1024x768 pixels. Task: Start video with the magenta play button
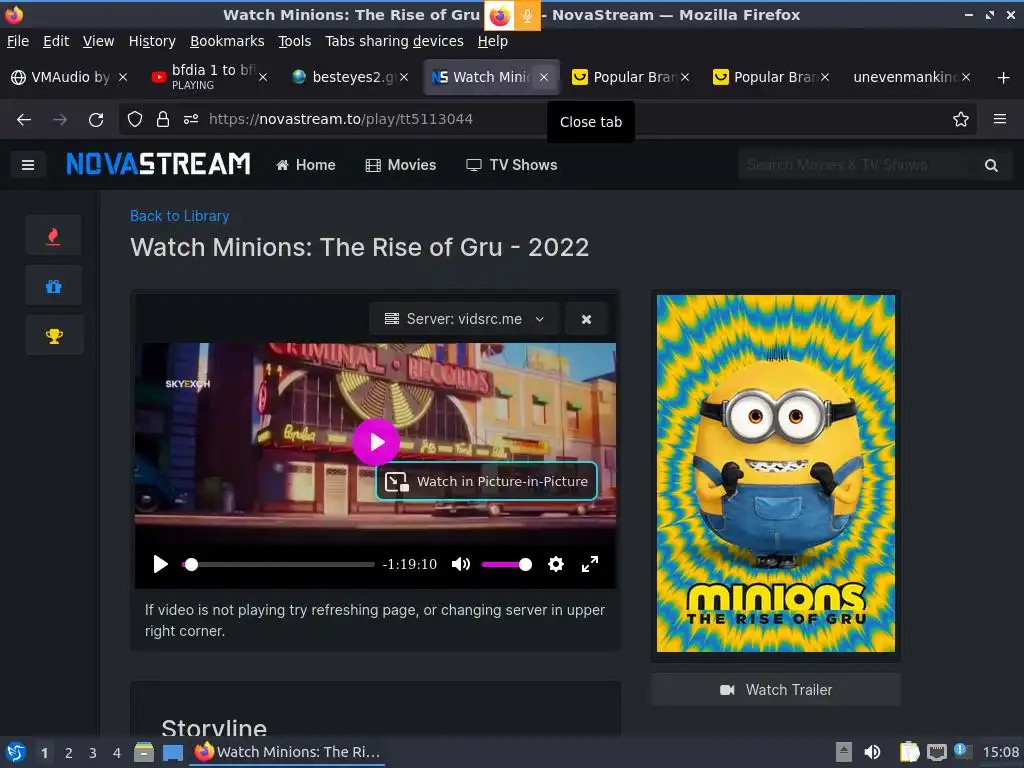(x=376, y=442)
